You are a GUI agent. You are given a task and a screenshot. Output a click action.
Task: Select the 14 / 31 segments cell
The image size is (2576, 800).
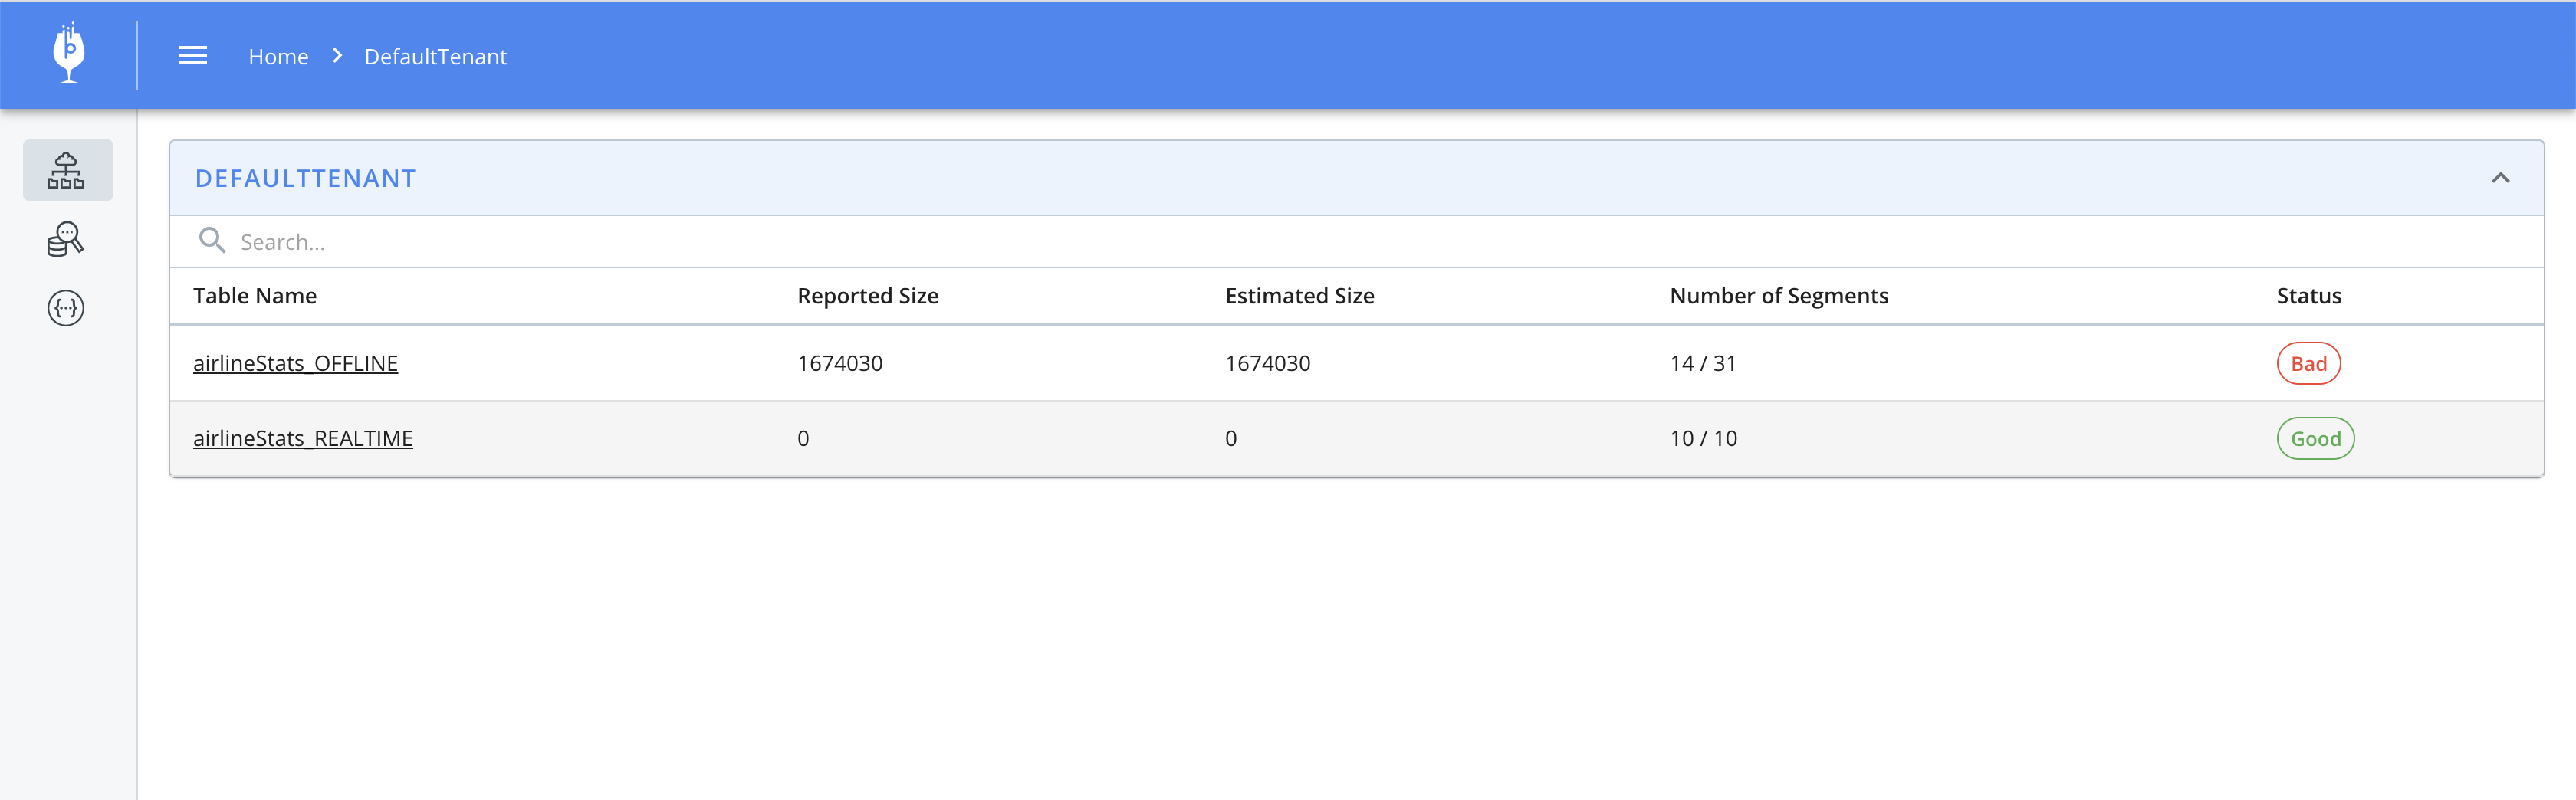click(x=1702, y=363)
